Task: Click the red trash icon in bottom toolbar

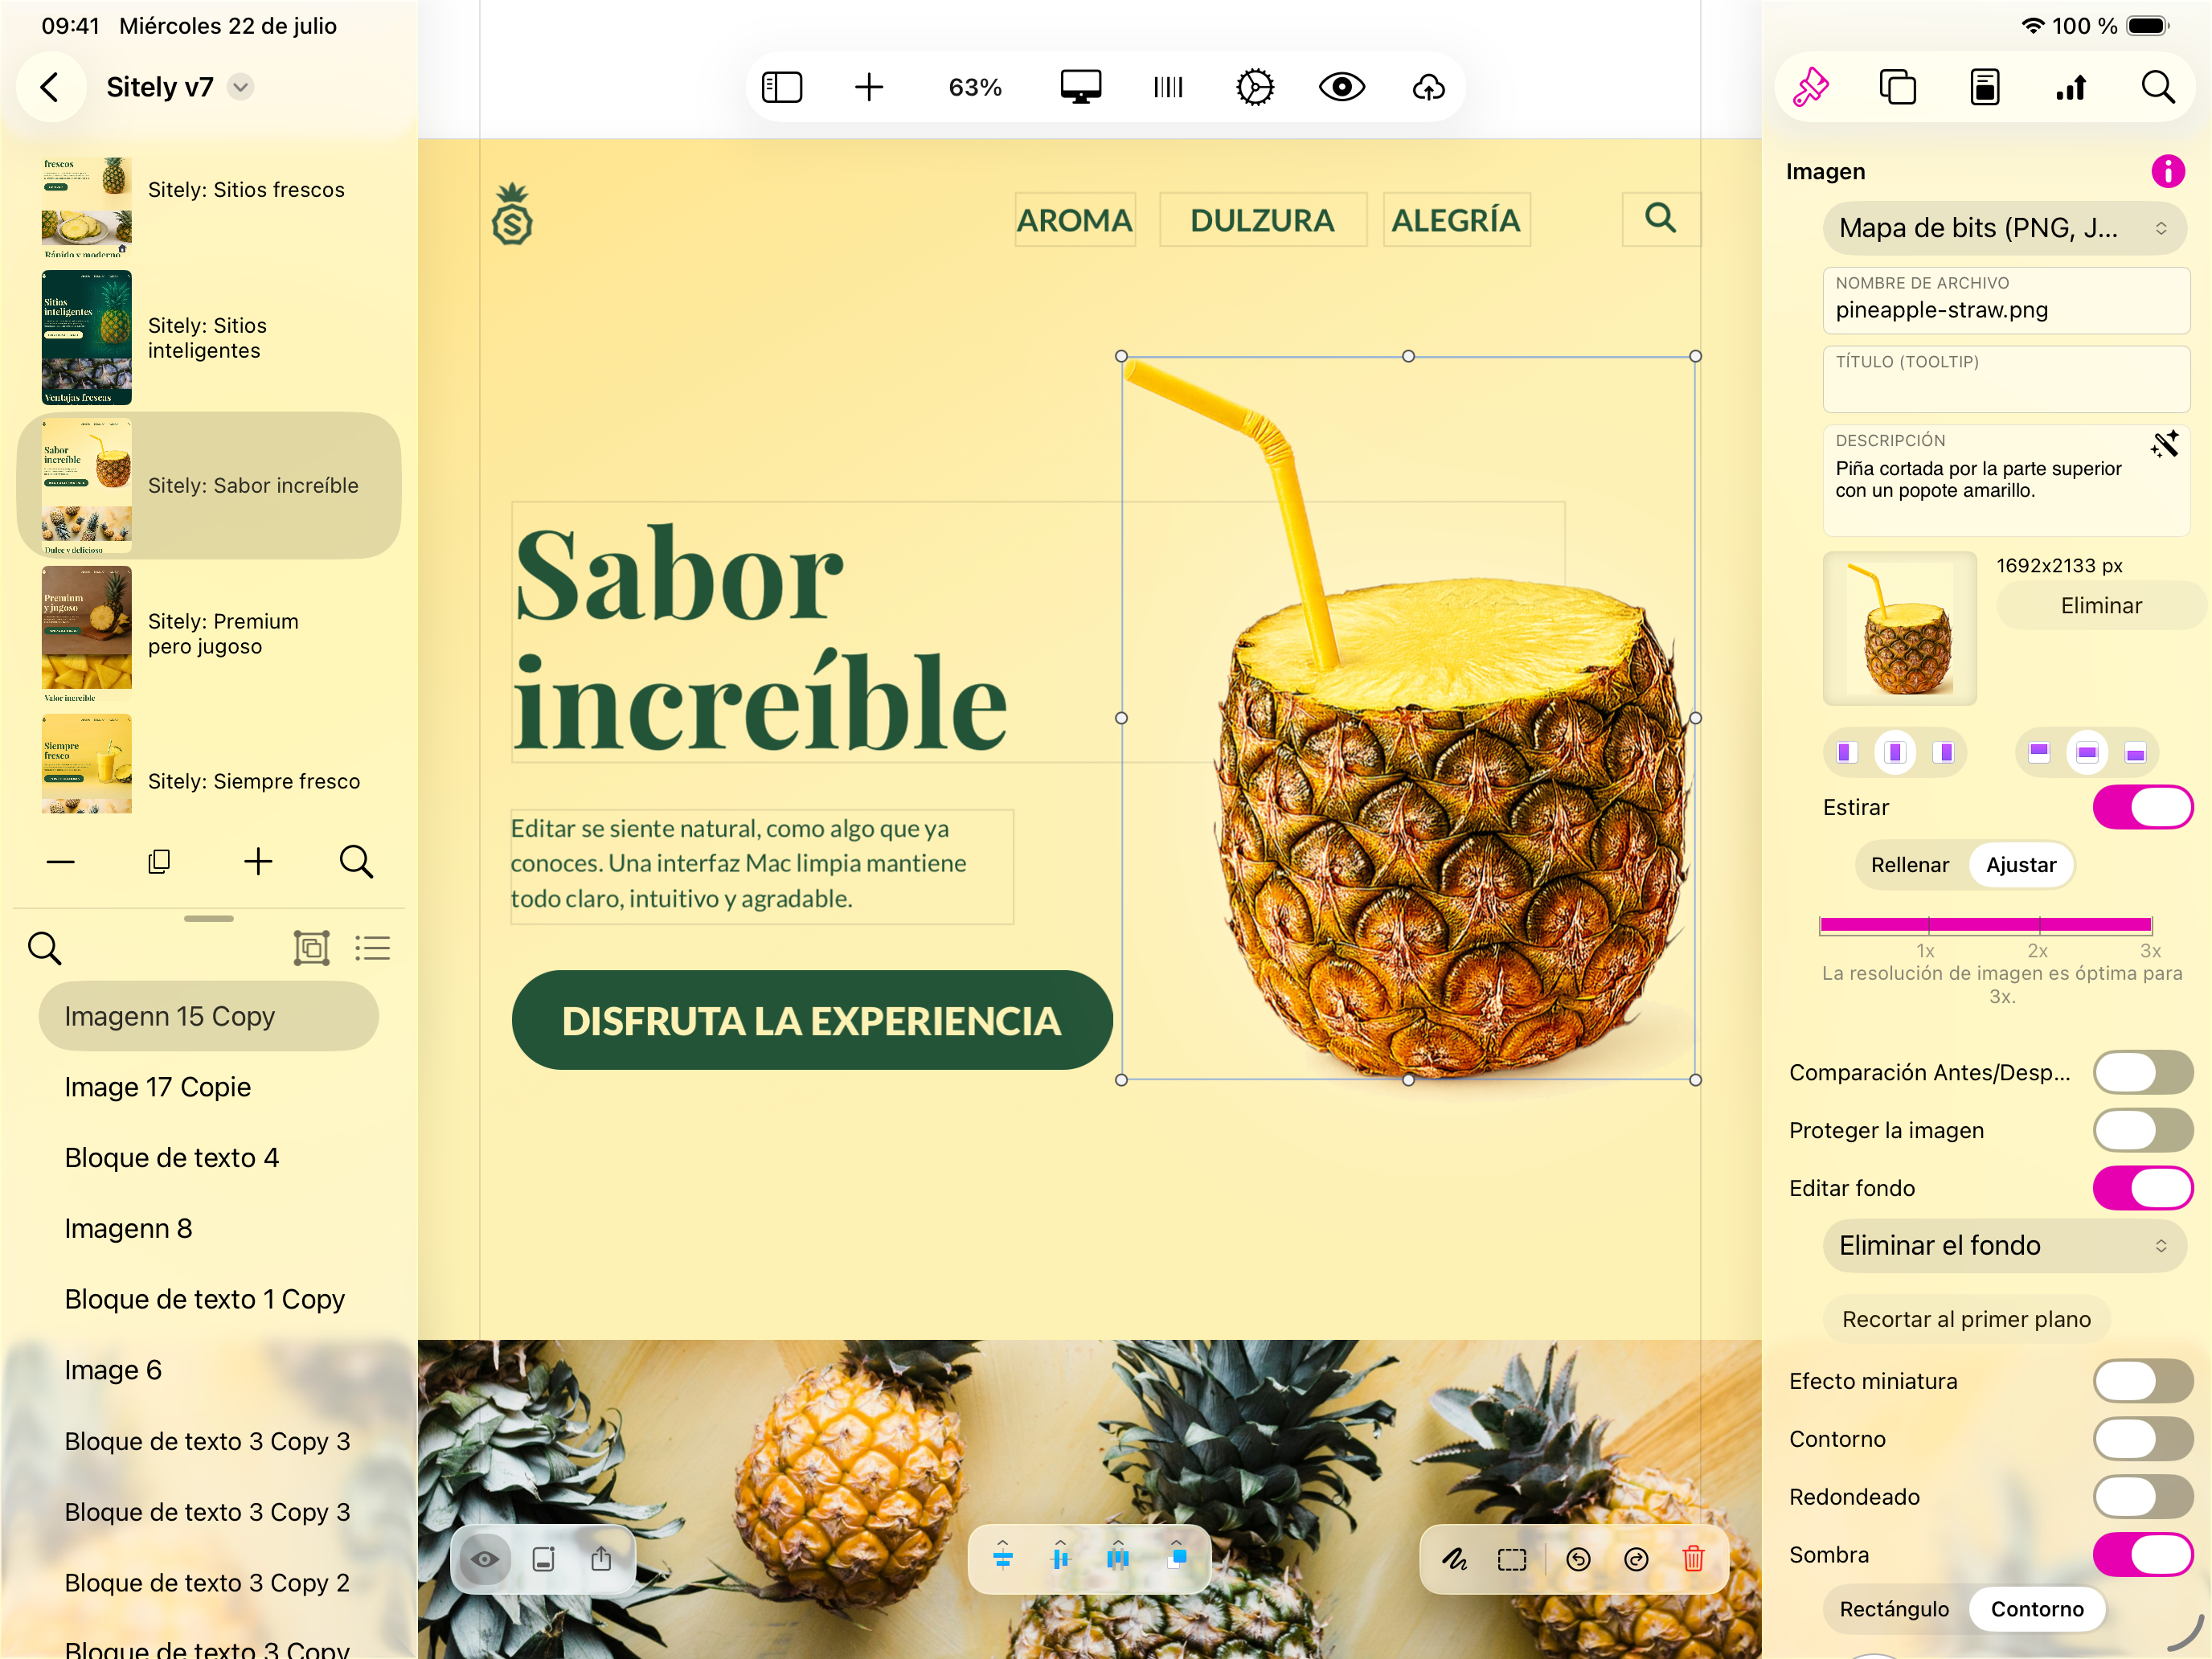Action: tap(1693, 1558)
